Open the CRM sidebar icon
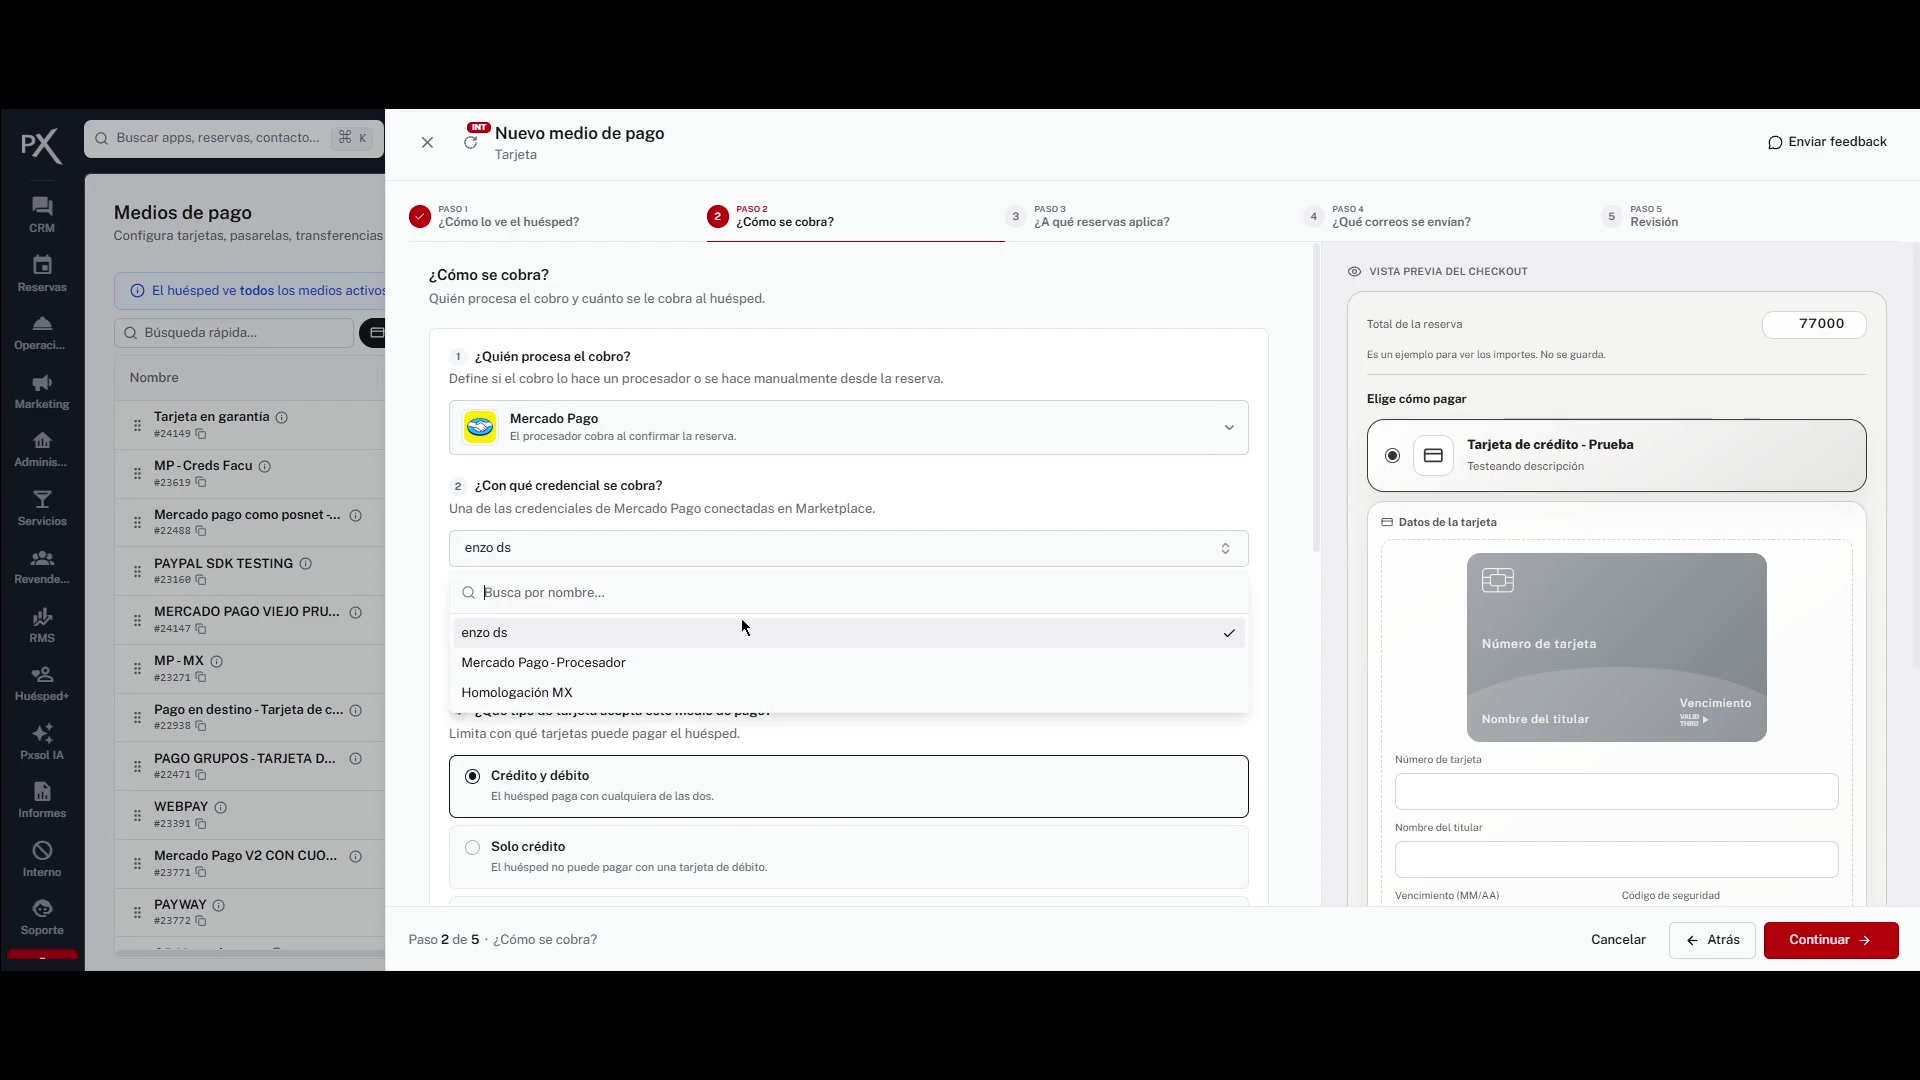Image resolution: width=1920 pixels, height=1080 pixels. point(42,206)
